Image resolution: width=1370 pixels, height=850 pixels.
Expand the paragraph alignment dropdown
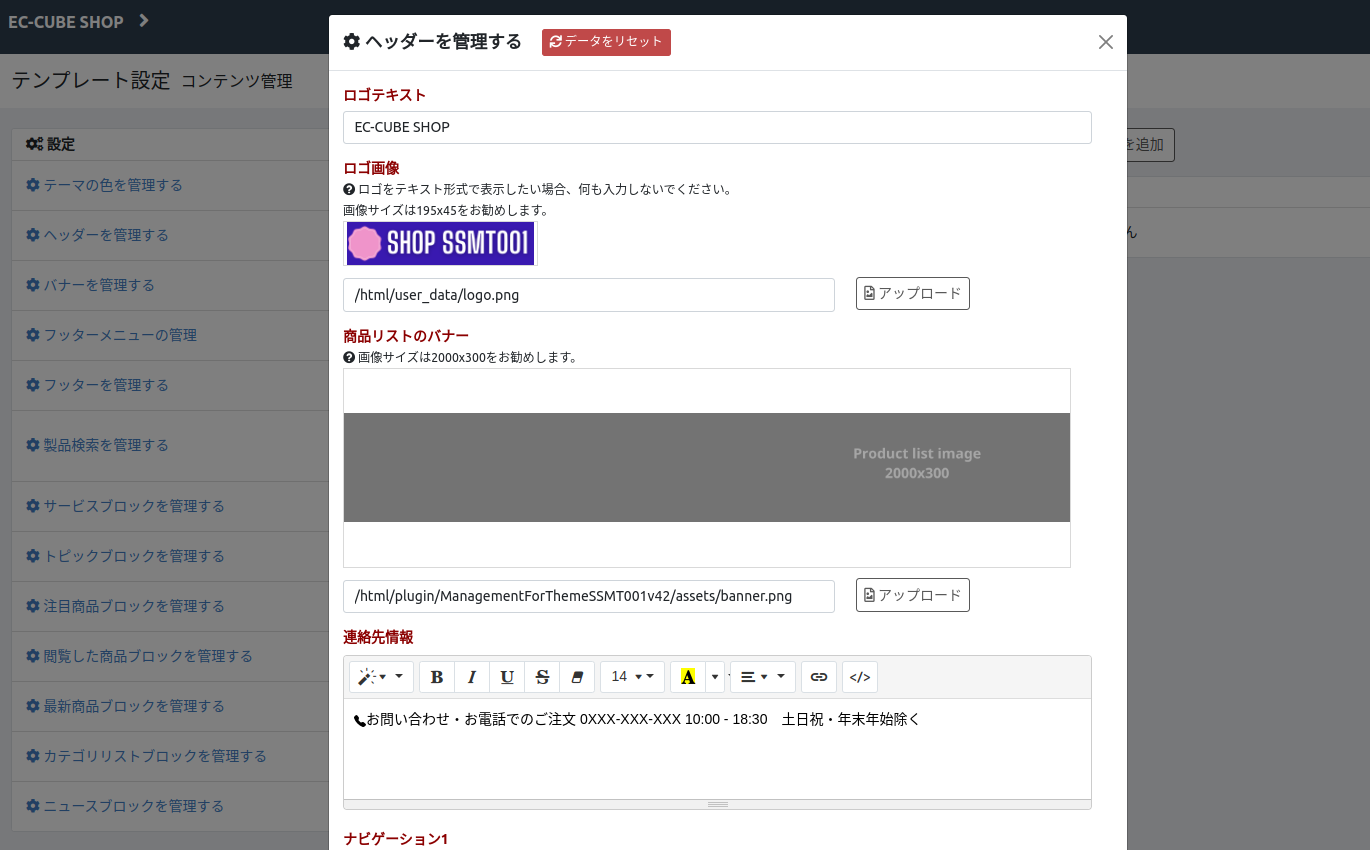pos(762,677)
